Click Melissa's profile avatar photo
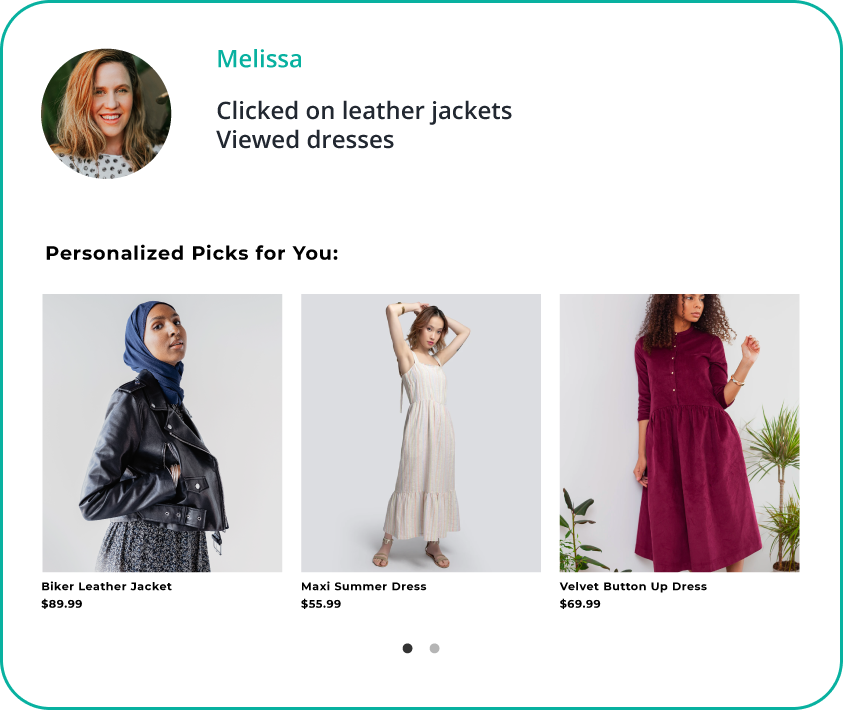 (x=107, y=112)
